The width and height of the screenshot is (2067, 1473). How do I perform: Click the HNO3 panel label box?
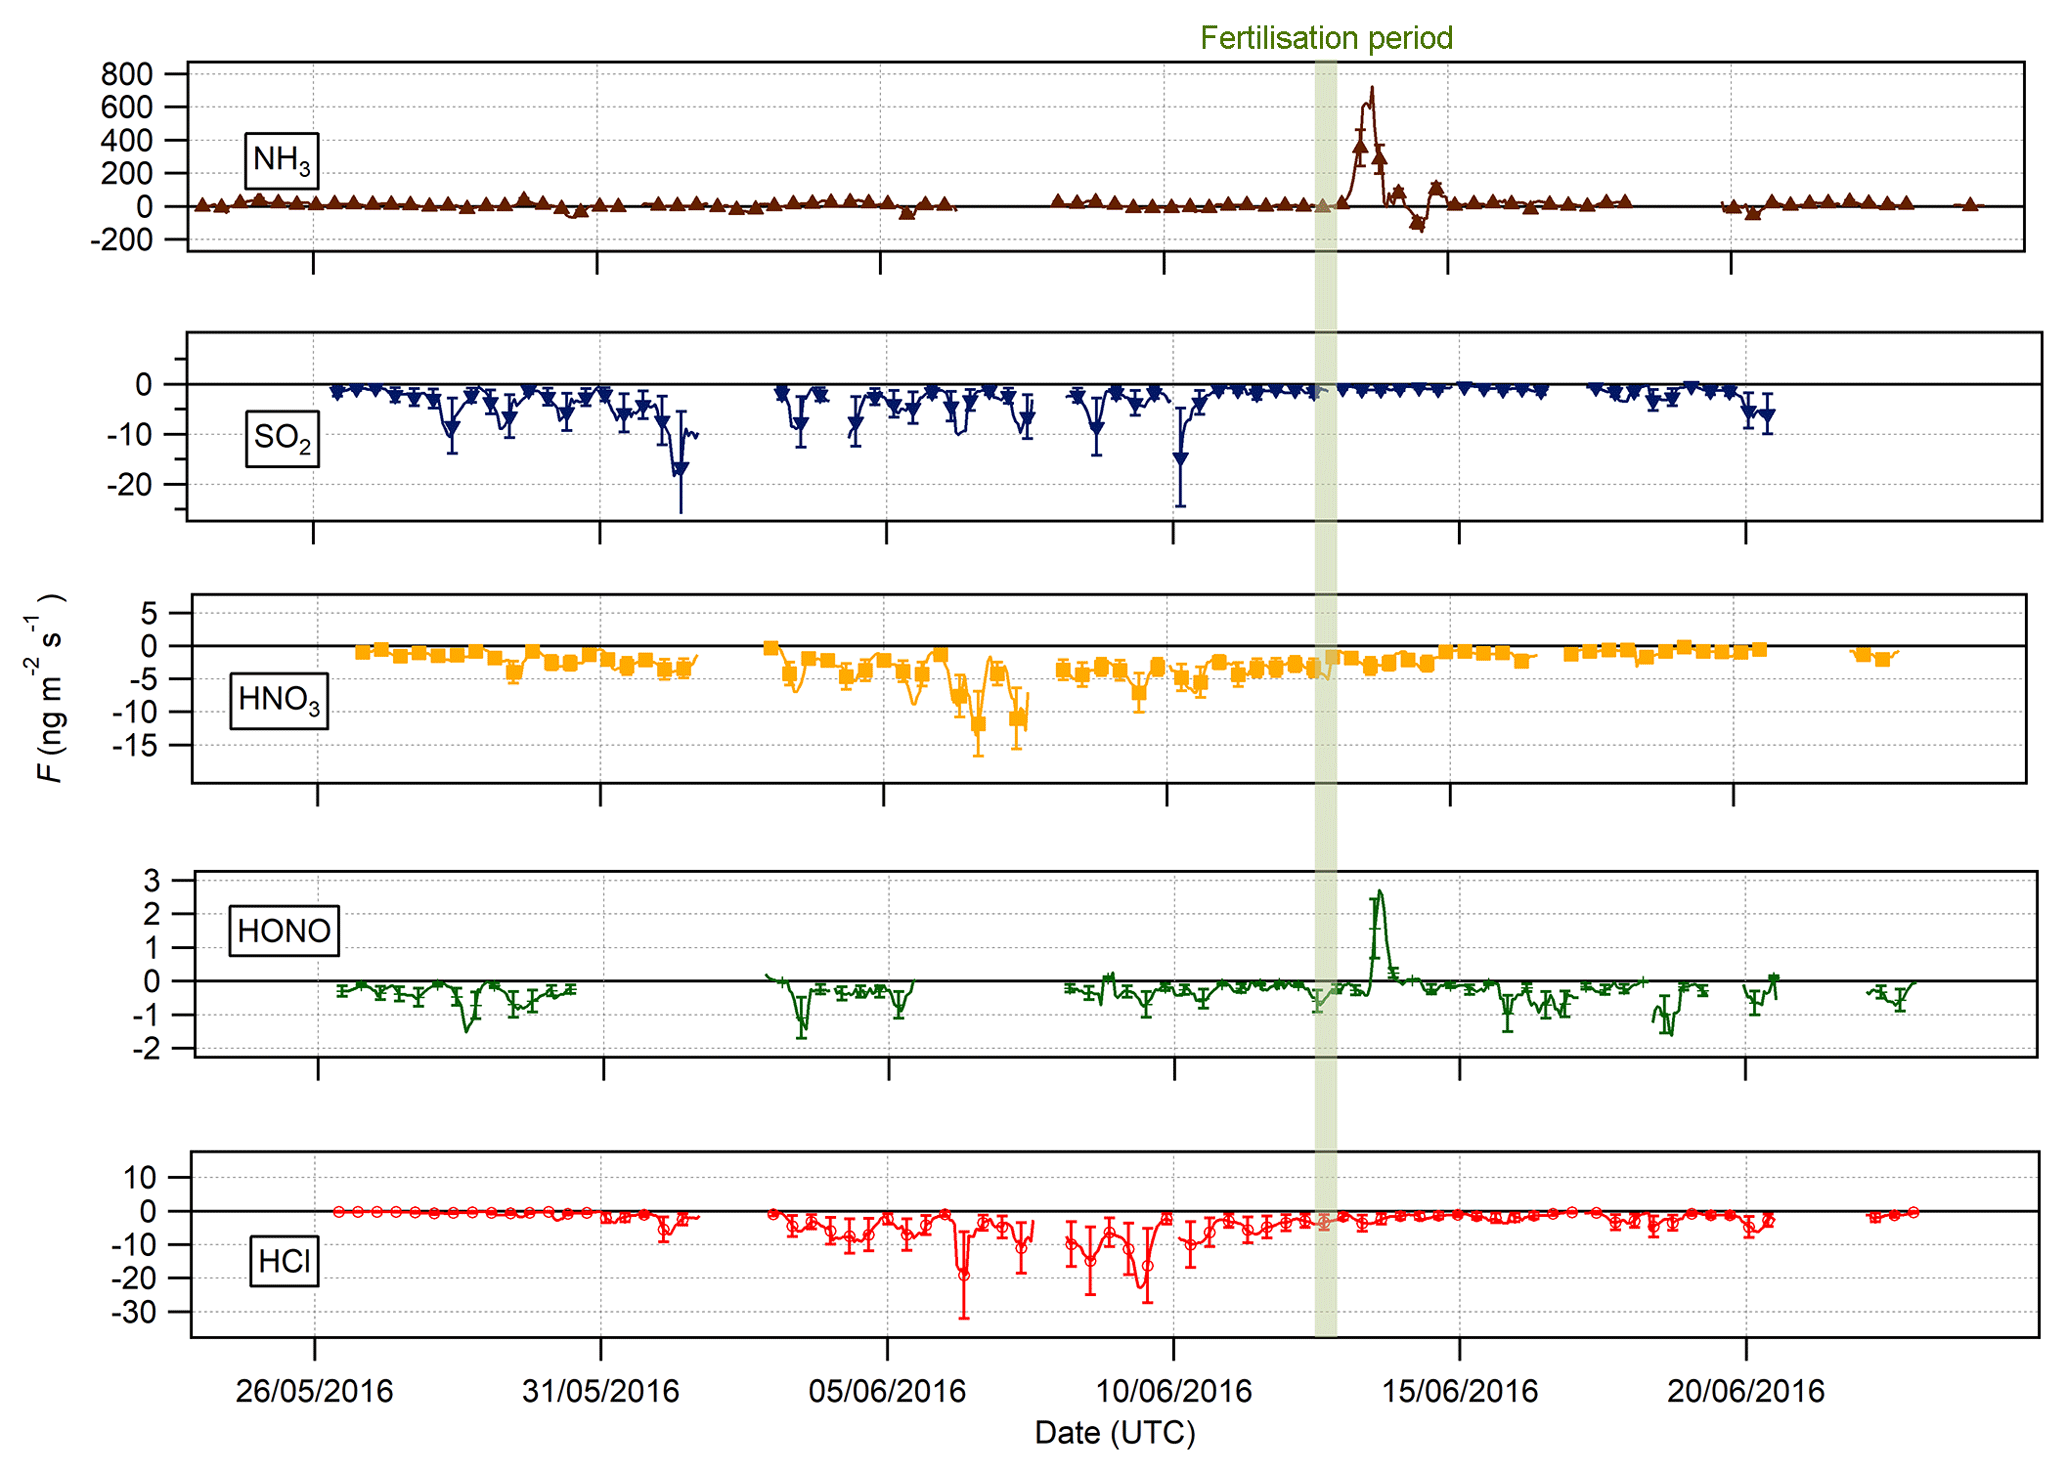point(279,700)
